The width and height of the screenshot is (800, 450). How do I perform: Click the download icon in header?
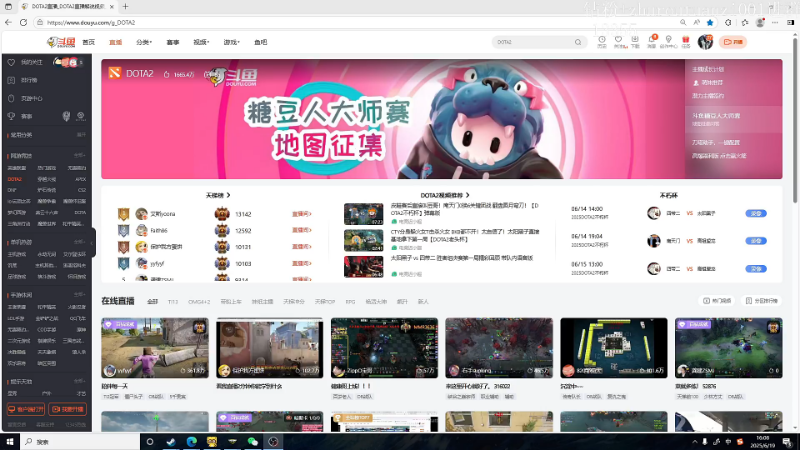[x=635, y=42]
